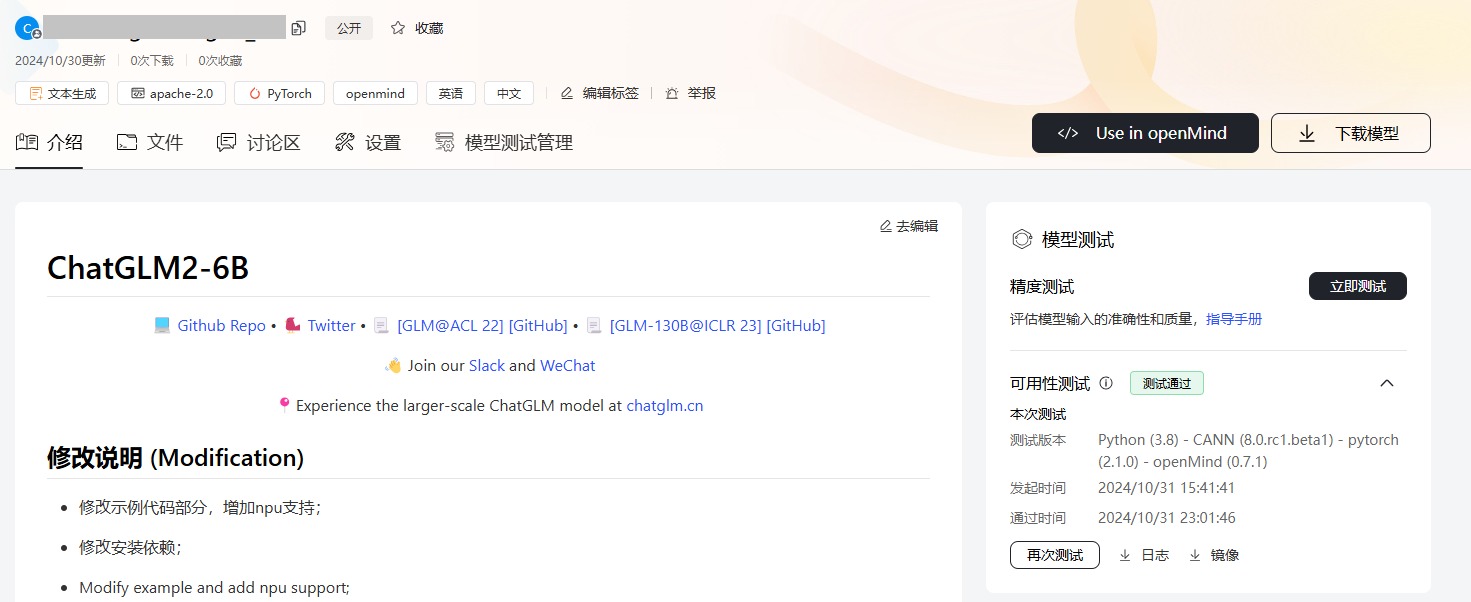Click the Use in openMind button

pyautogui.click(x=1145, y=133)
